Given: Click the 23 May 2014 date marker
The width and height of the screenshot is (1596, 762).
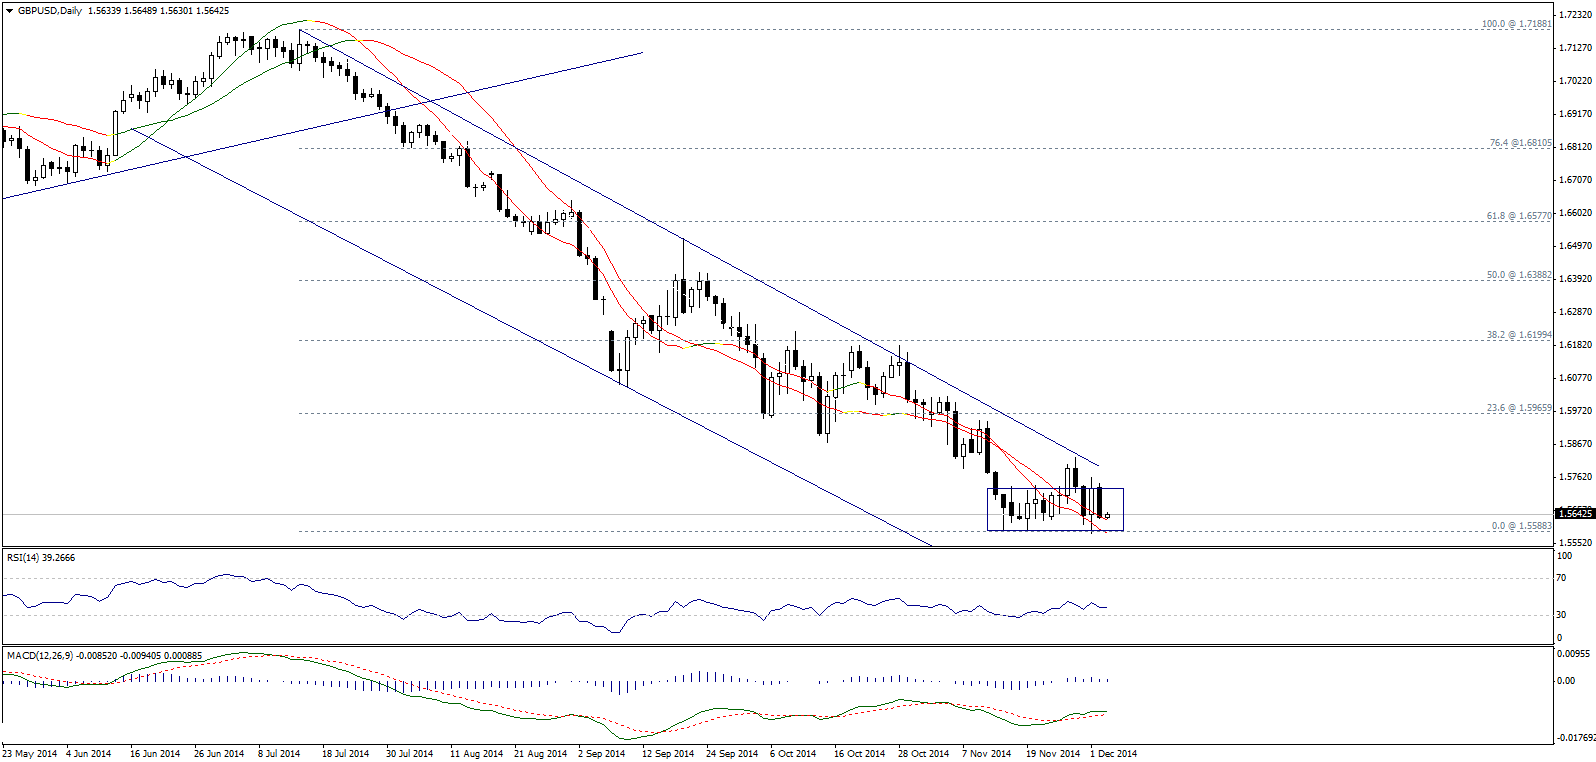Looking at the screenshot, I should (x=30, y=753).
